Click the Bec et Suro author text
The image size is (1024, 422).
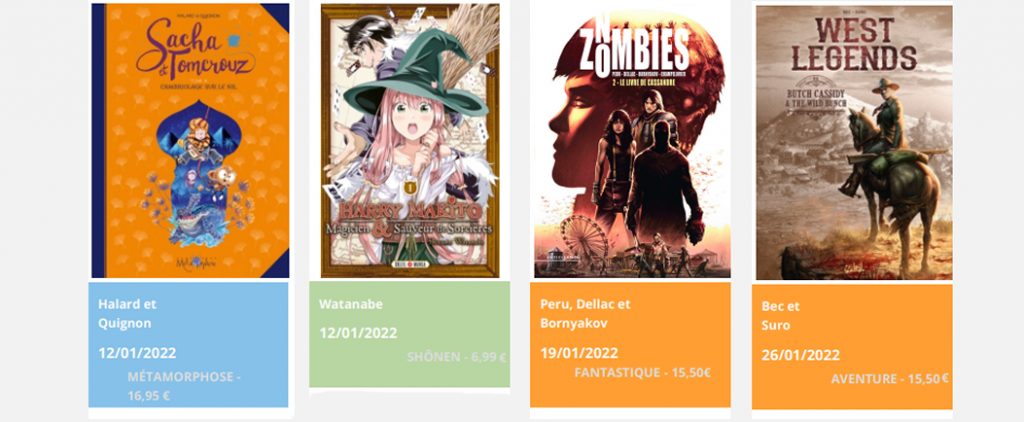(x=780, y=316)
